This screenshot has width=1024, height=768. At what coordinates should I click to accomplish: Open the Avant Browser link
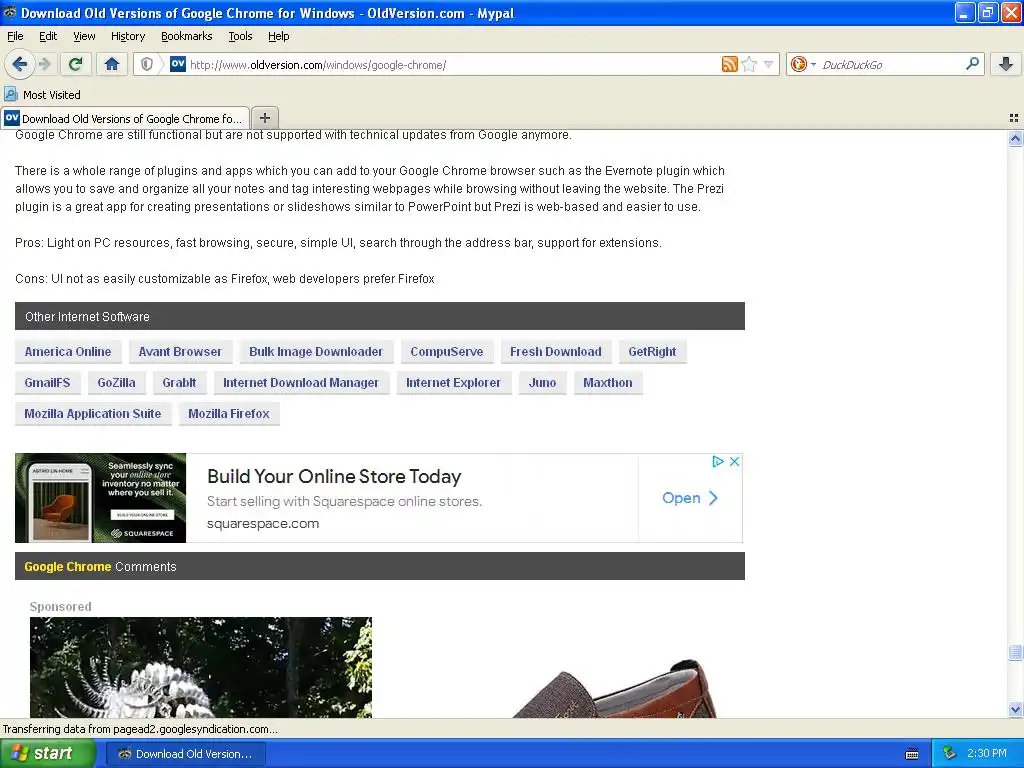click(180, 352)
